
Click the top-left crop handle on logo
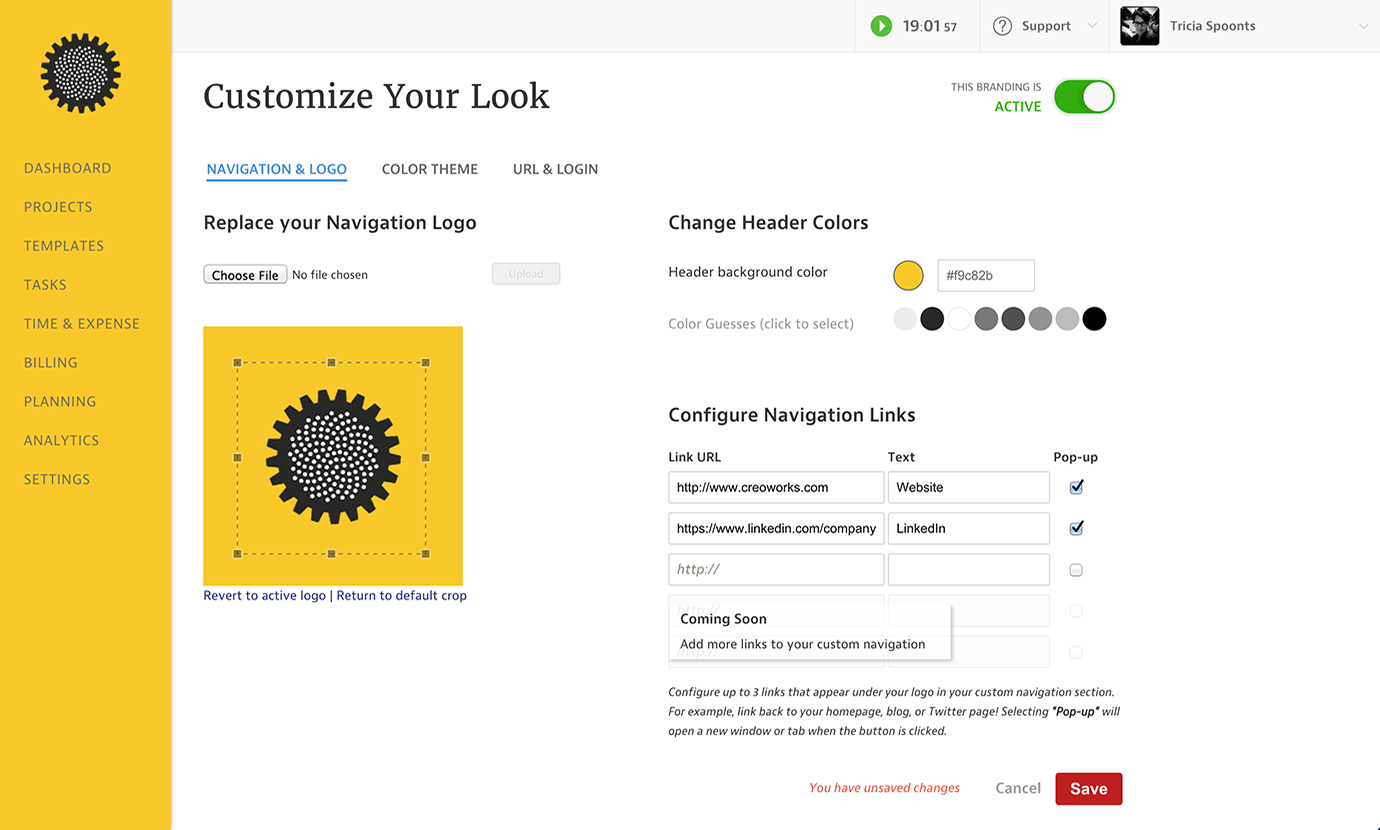tap(238, 363)
